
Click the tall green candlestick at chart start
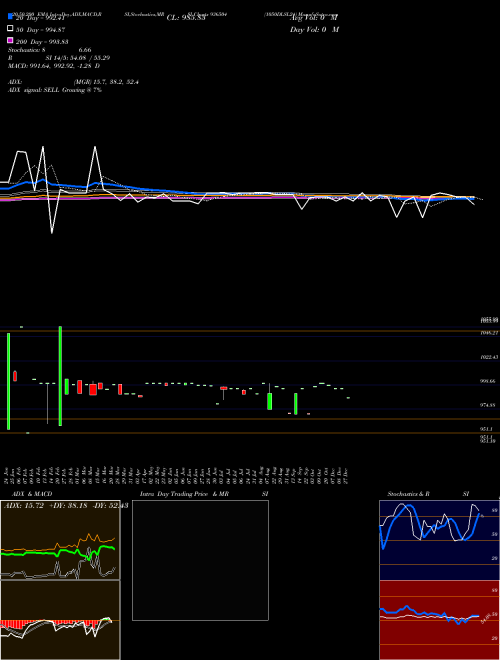pyautogui.click(x=8, y=381)
